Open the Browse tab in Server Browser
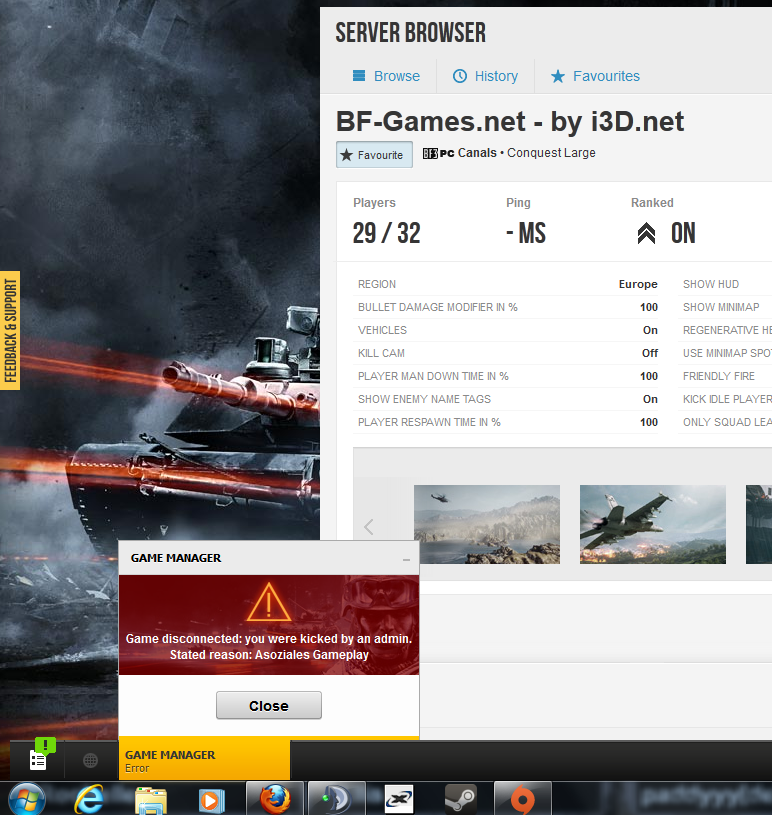Image resolution: width=772 pixels, height=815 pixels. pyautogui.click(x=386, y=76)
